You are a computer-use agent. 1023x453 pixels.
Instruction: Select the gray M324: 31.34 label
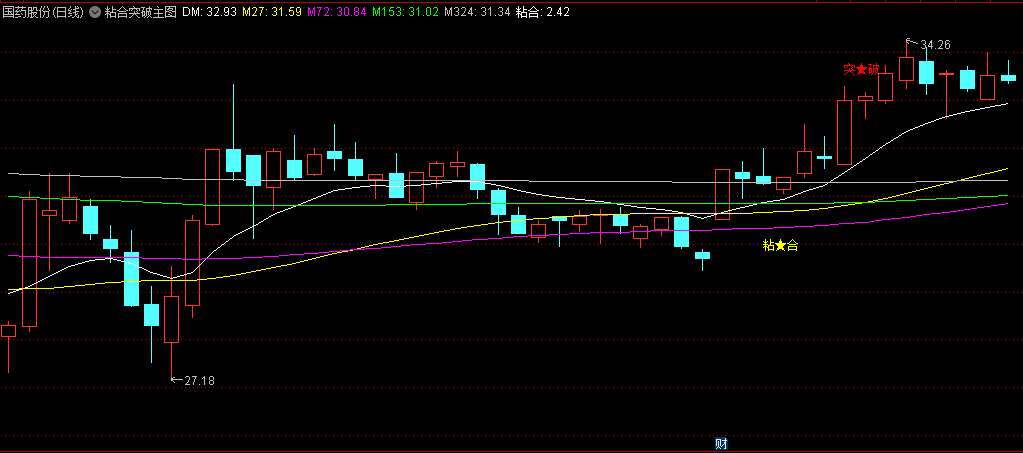tap(477, 12)
